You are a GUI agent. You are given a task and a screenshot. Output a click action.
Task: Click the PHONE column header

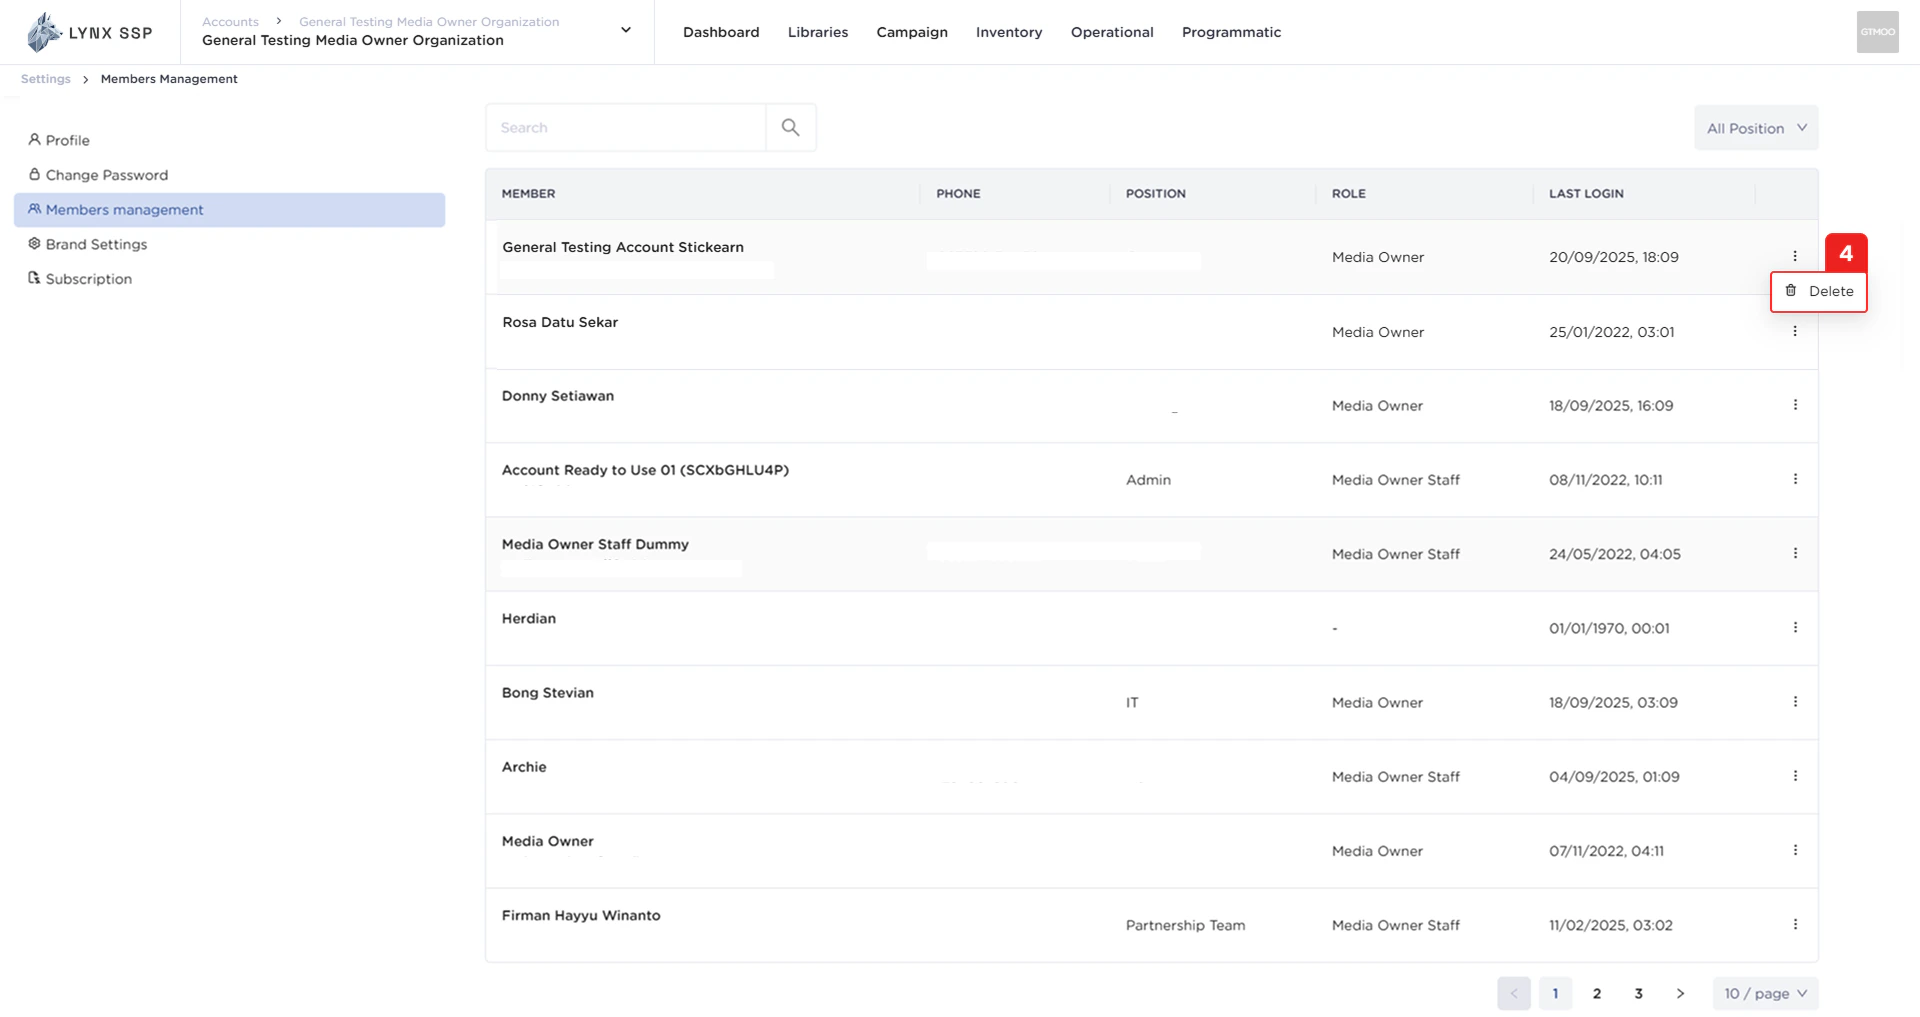[958, 194]
